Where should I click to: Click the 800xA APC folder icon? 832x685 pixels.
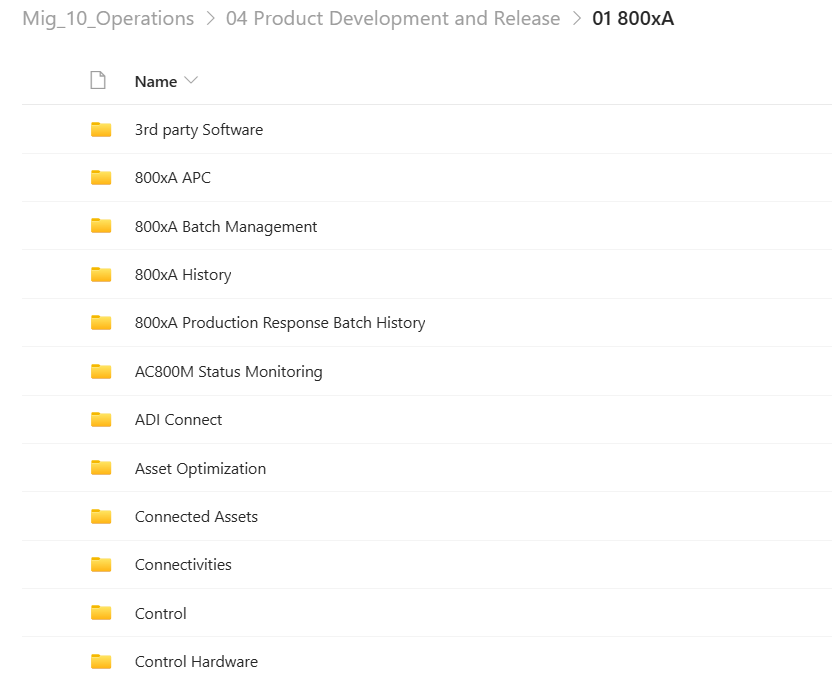click(101, 178)
